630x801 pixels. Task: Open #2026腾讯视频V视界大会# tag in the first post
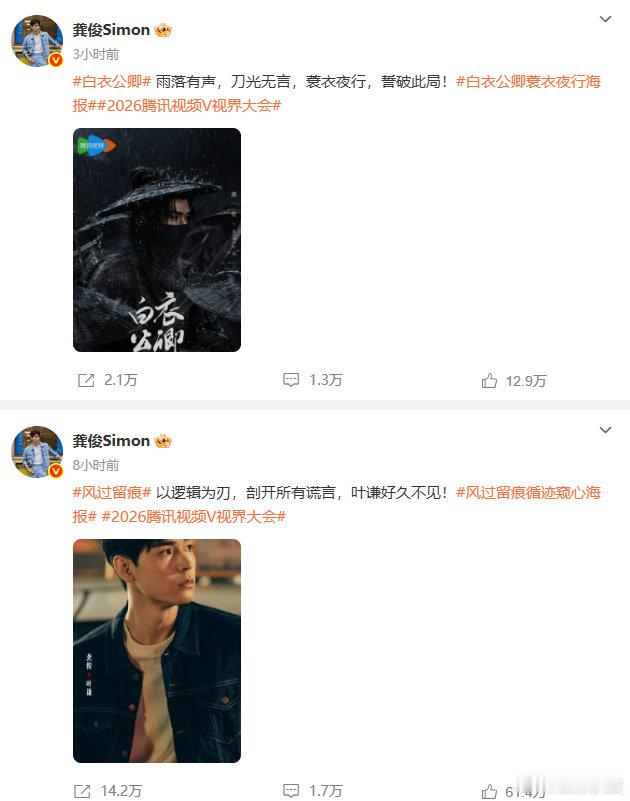pyautogui.click(x=190, y=106)
